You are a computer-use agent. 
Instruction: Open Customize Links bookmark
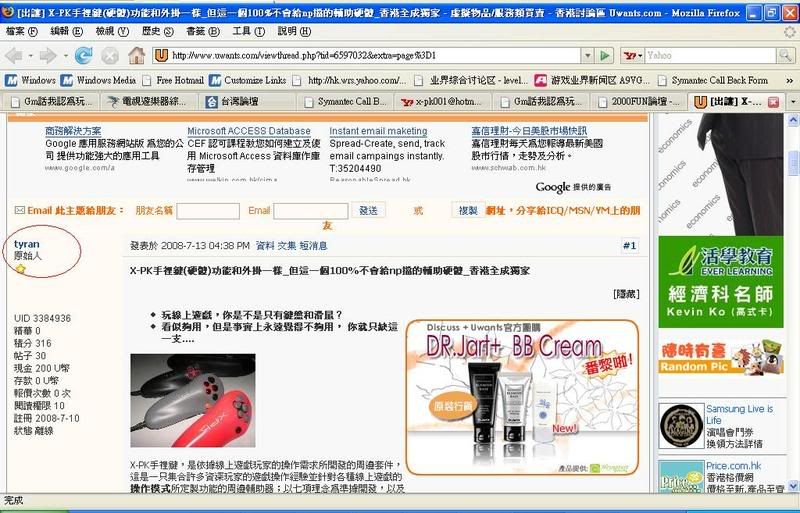[x=248, y=80]
